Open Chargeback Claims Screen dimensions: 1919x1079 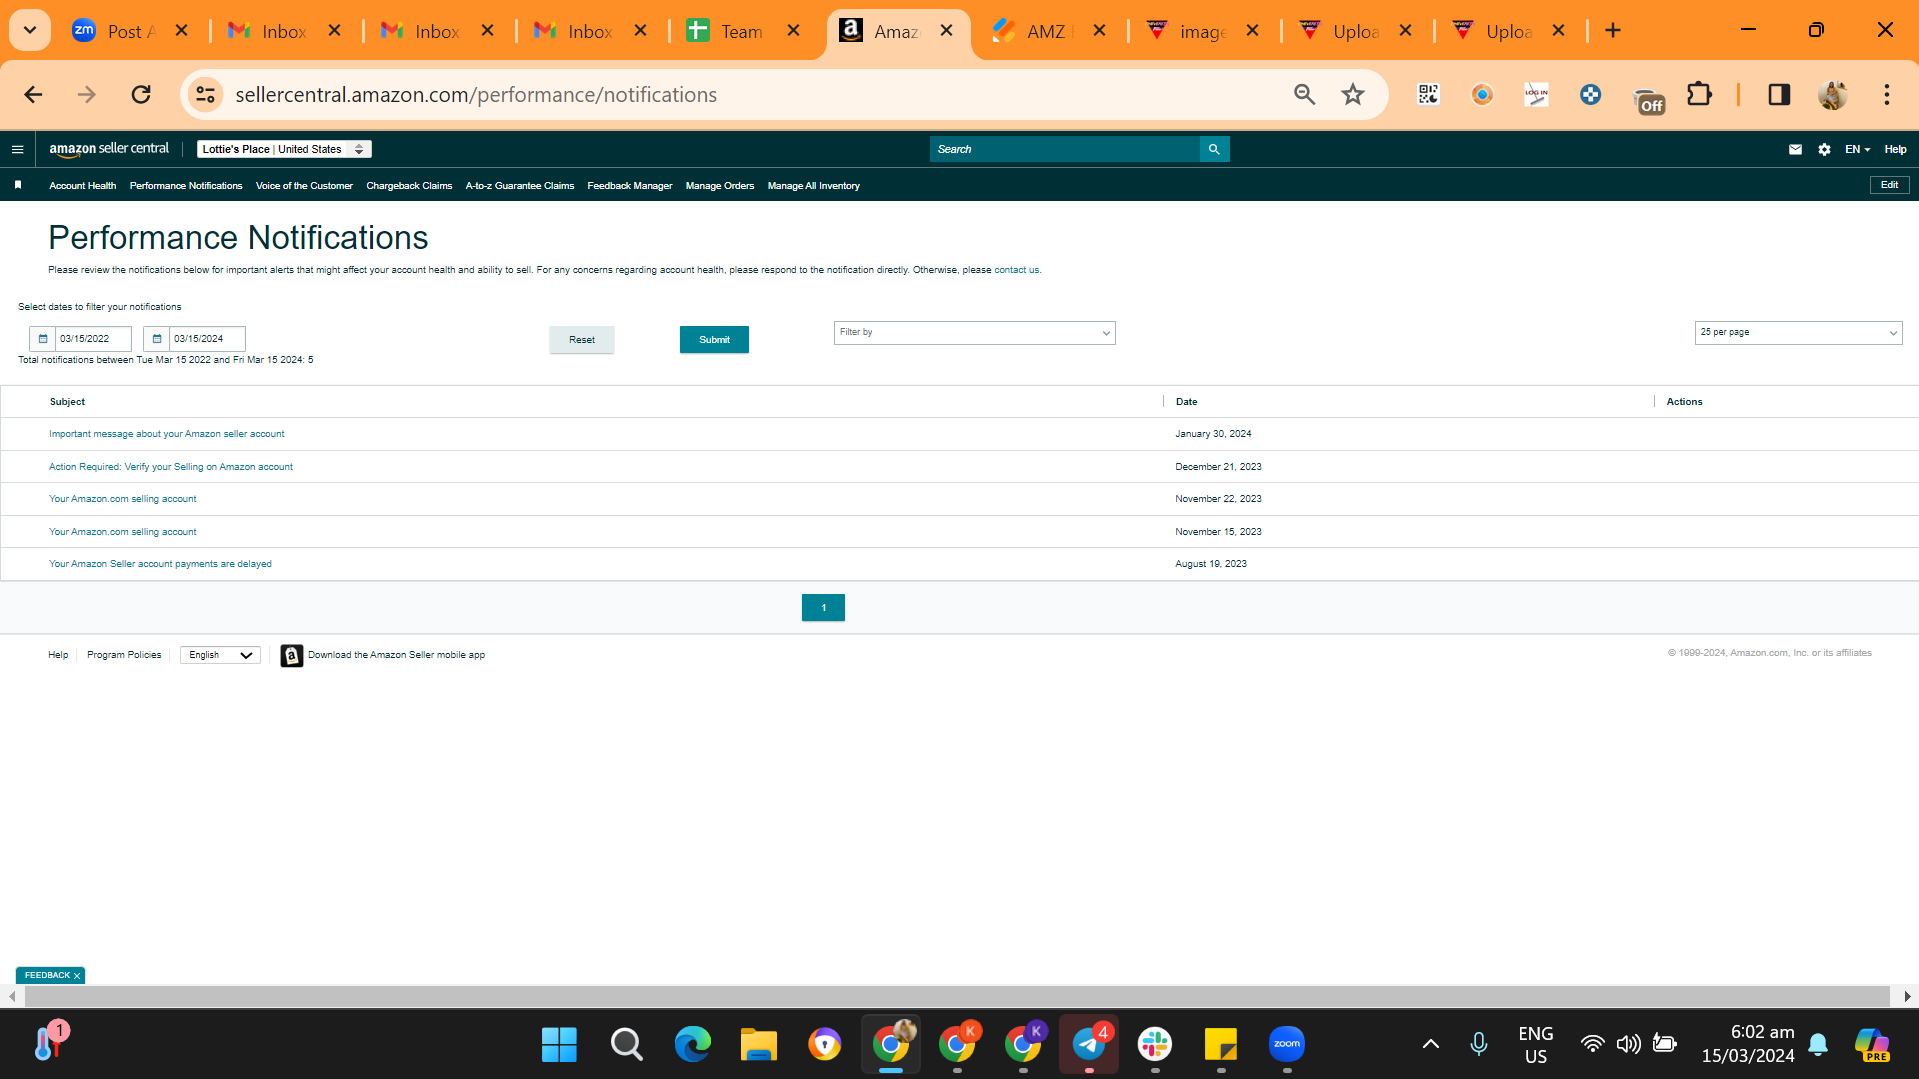pyautogui.click(x=409, y=186)
